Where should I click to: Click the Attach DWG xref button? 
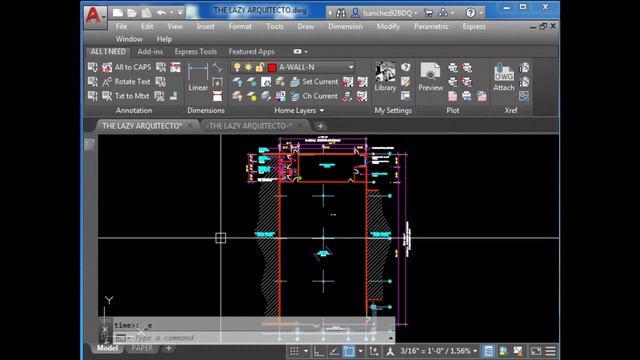(504, 77)
